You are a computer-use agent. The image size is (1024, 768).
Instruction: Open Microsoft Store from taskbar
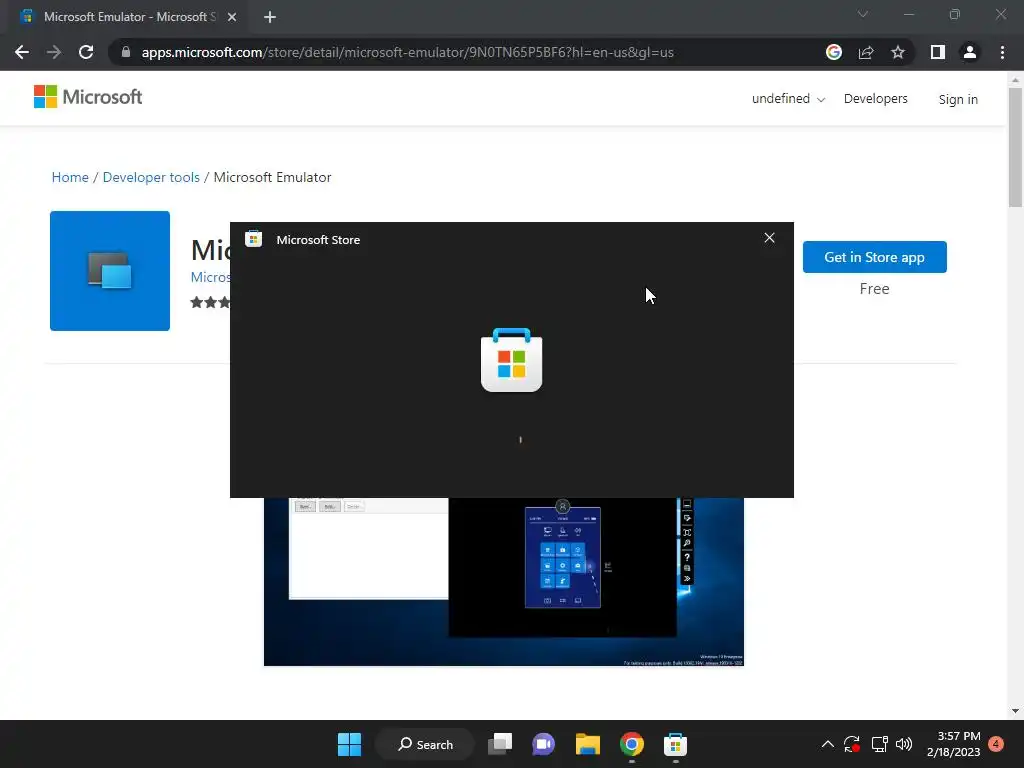click(x=675, y=744)
